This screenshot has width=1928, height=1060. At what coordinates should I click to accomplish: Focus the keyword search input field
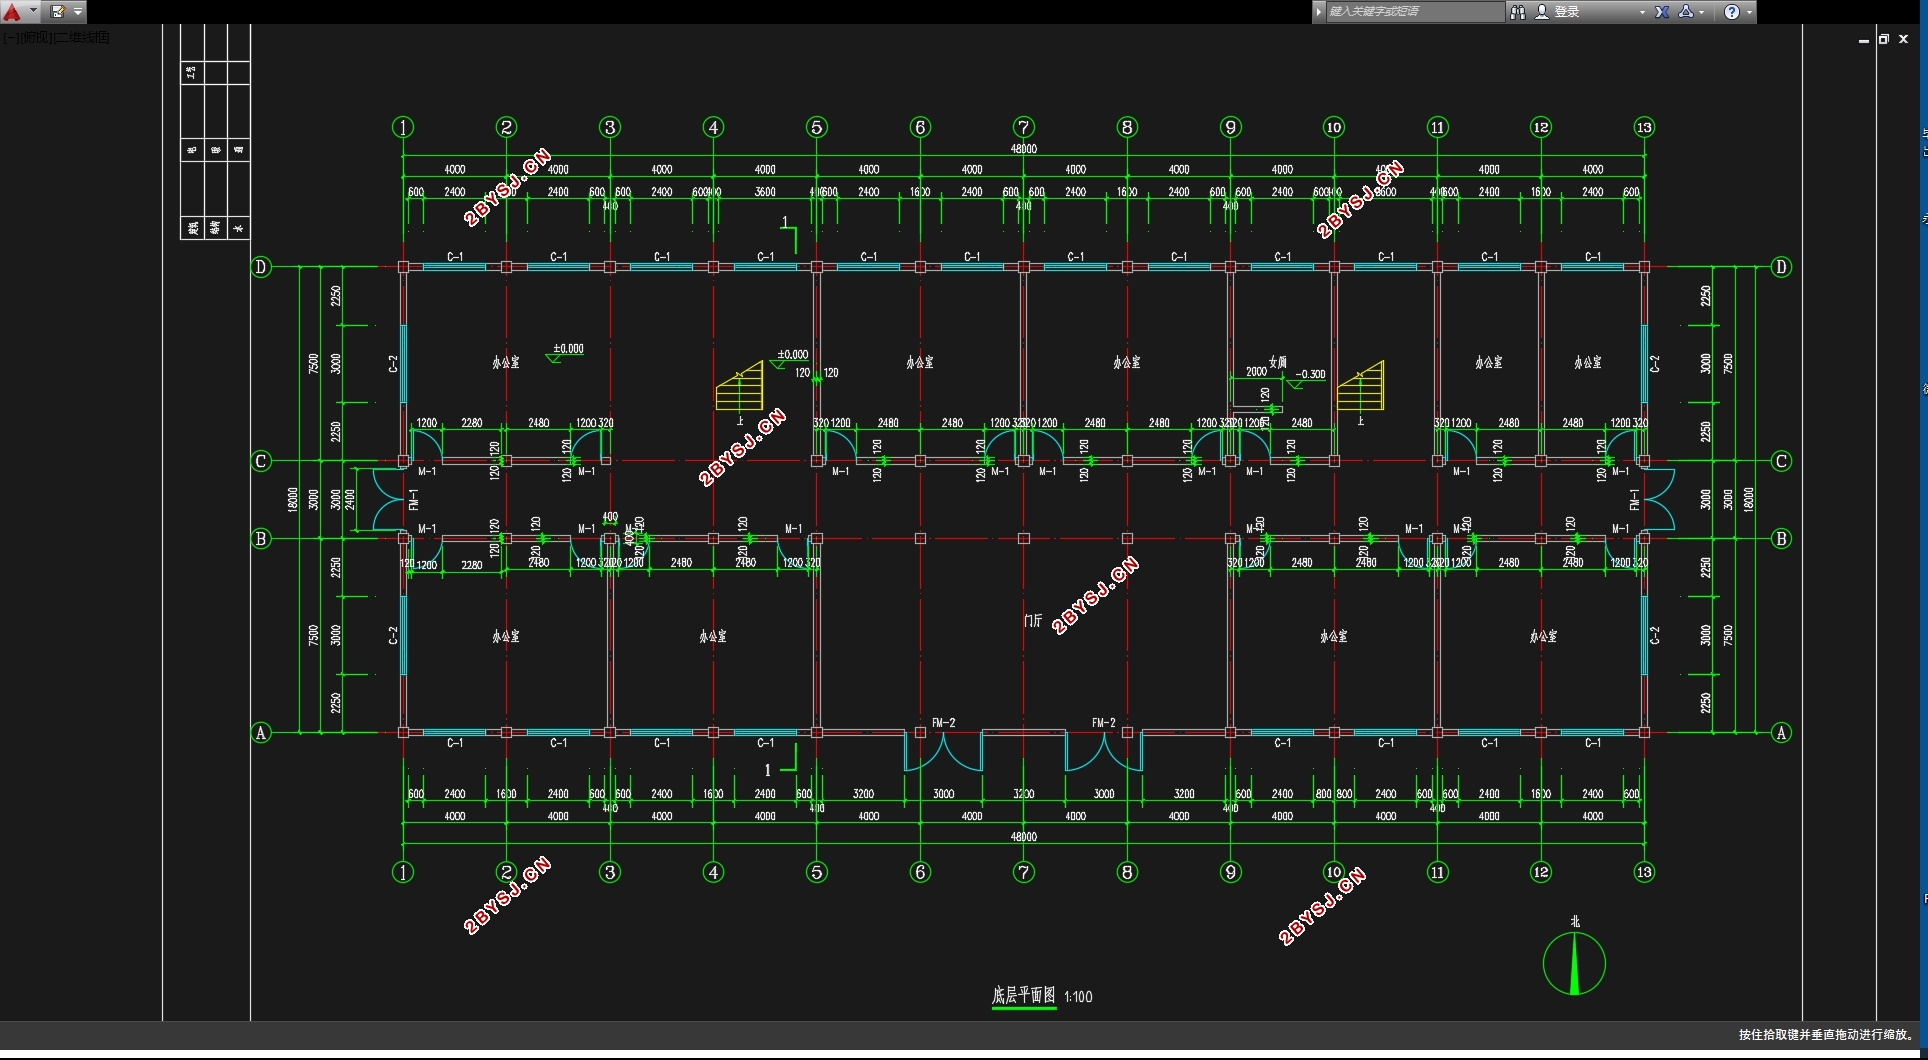click(1415, 12)
